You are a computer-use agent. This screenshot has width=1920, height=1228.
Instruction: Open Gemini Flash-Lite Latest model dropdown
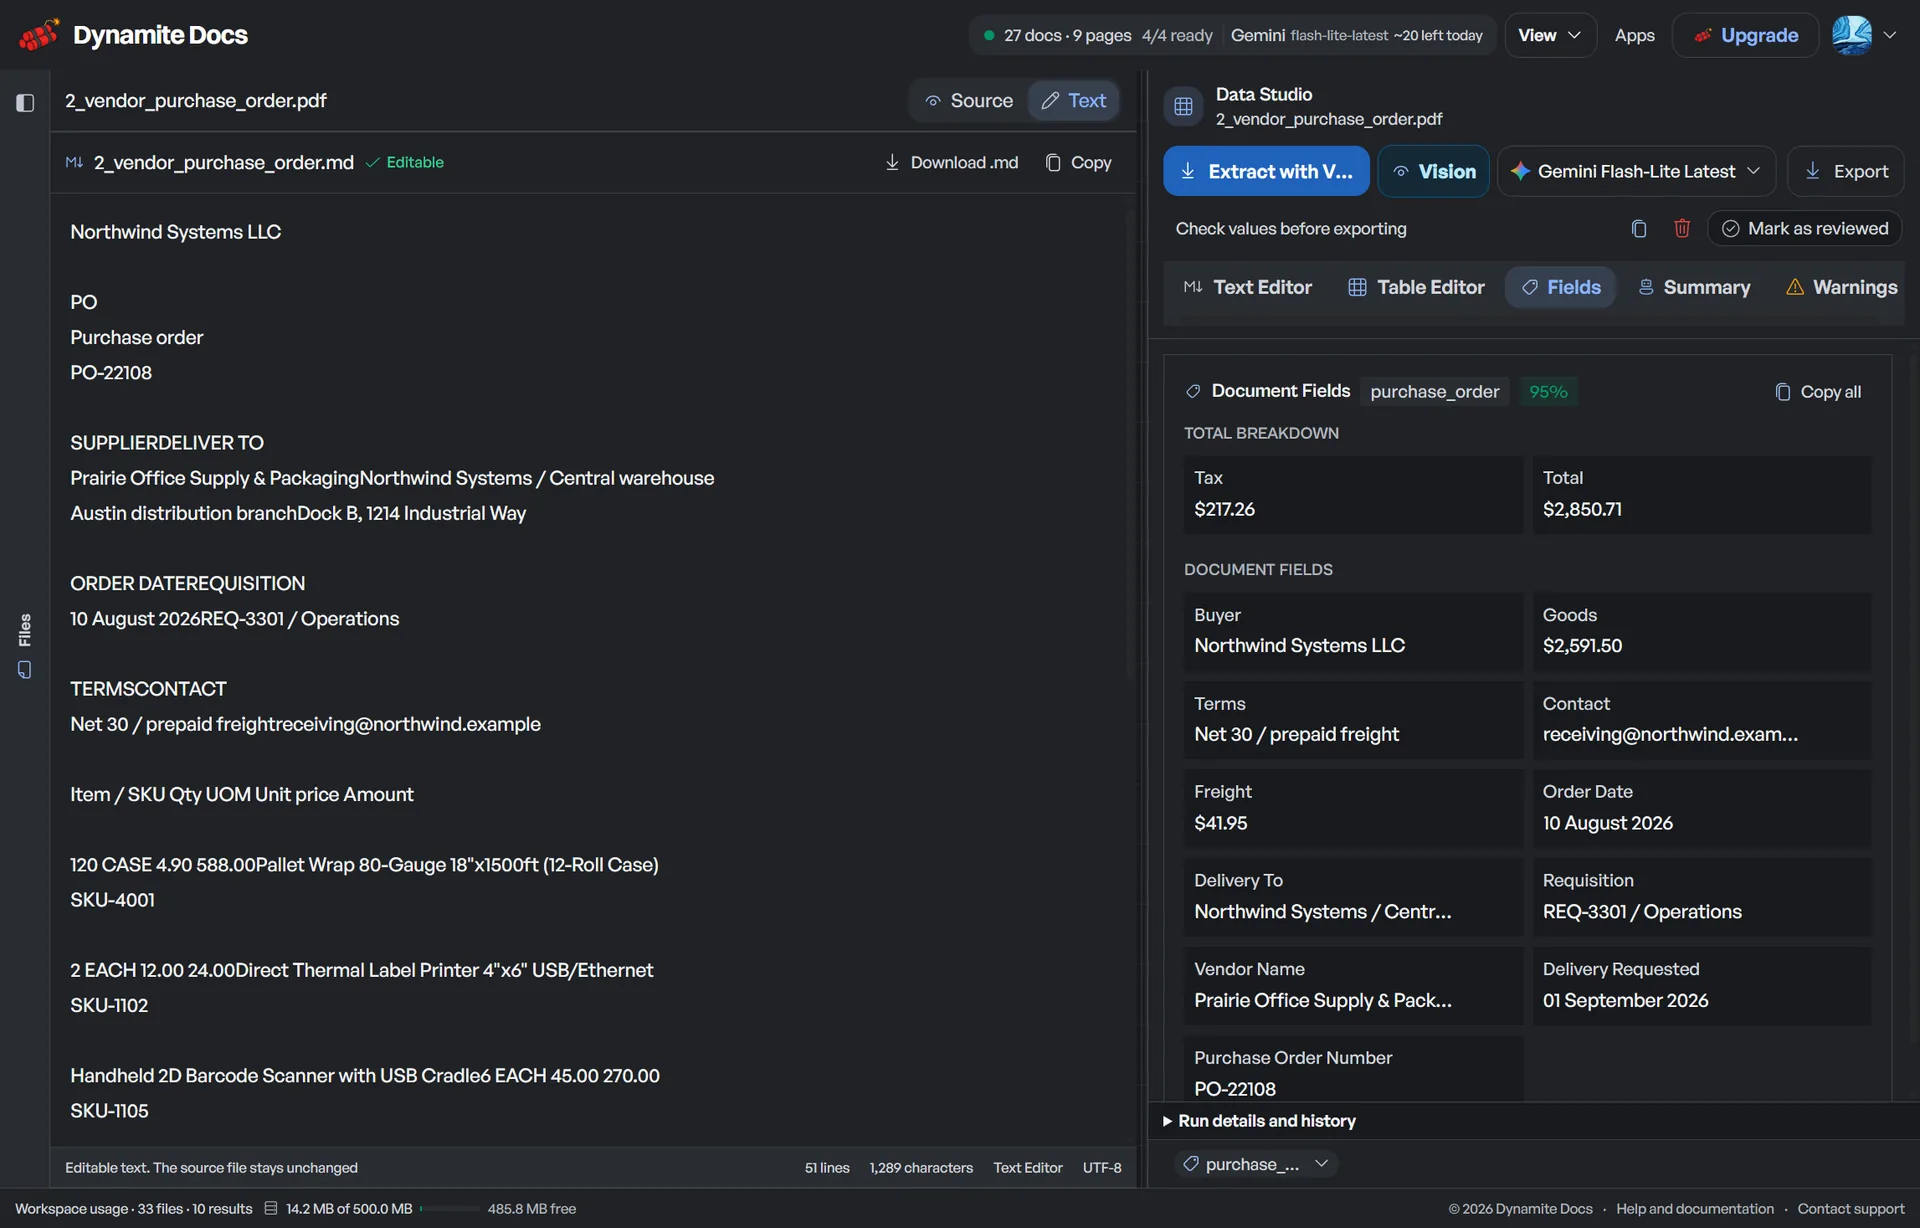click(x=1636, y=171)
